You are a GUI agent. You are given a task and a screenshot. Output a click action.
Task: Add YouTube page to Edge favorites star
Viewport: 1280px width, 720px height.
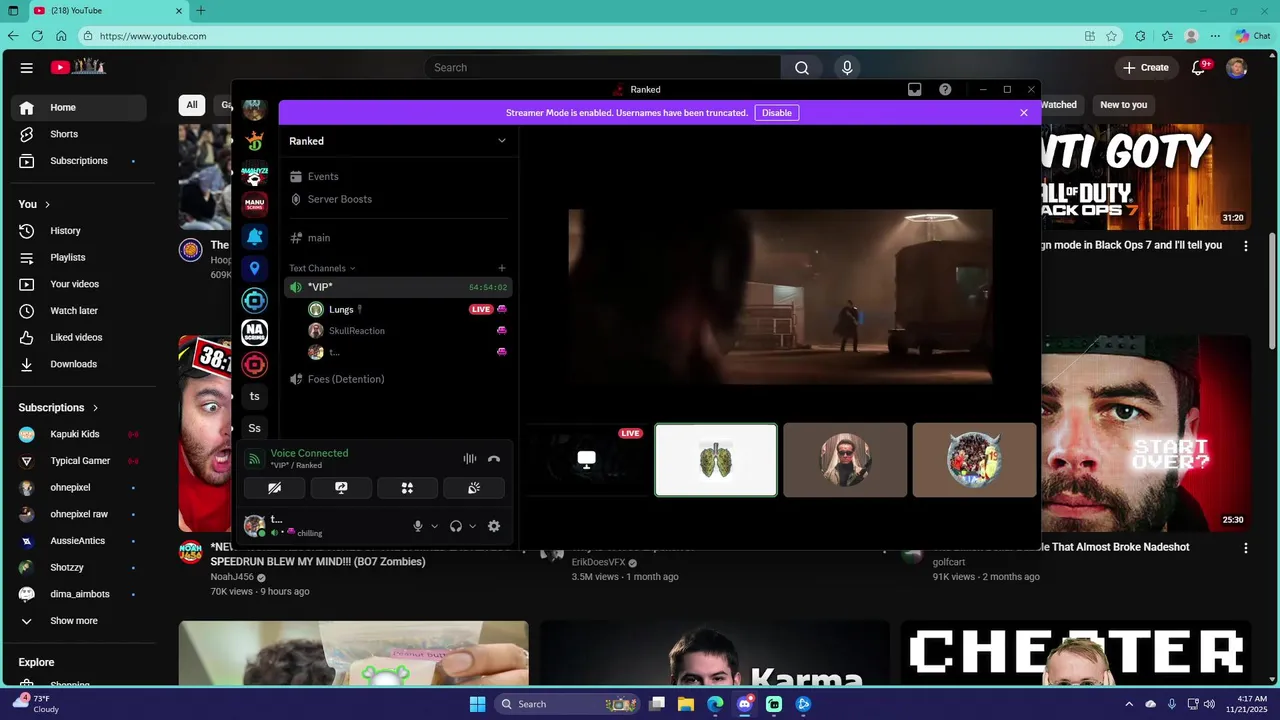tap(1112, 36)
